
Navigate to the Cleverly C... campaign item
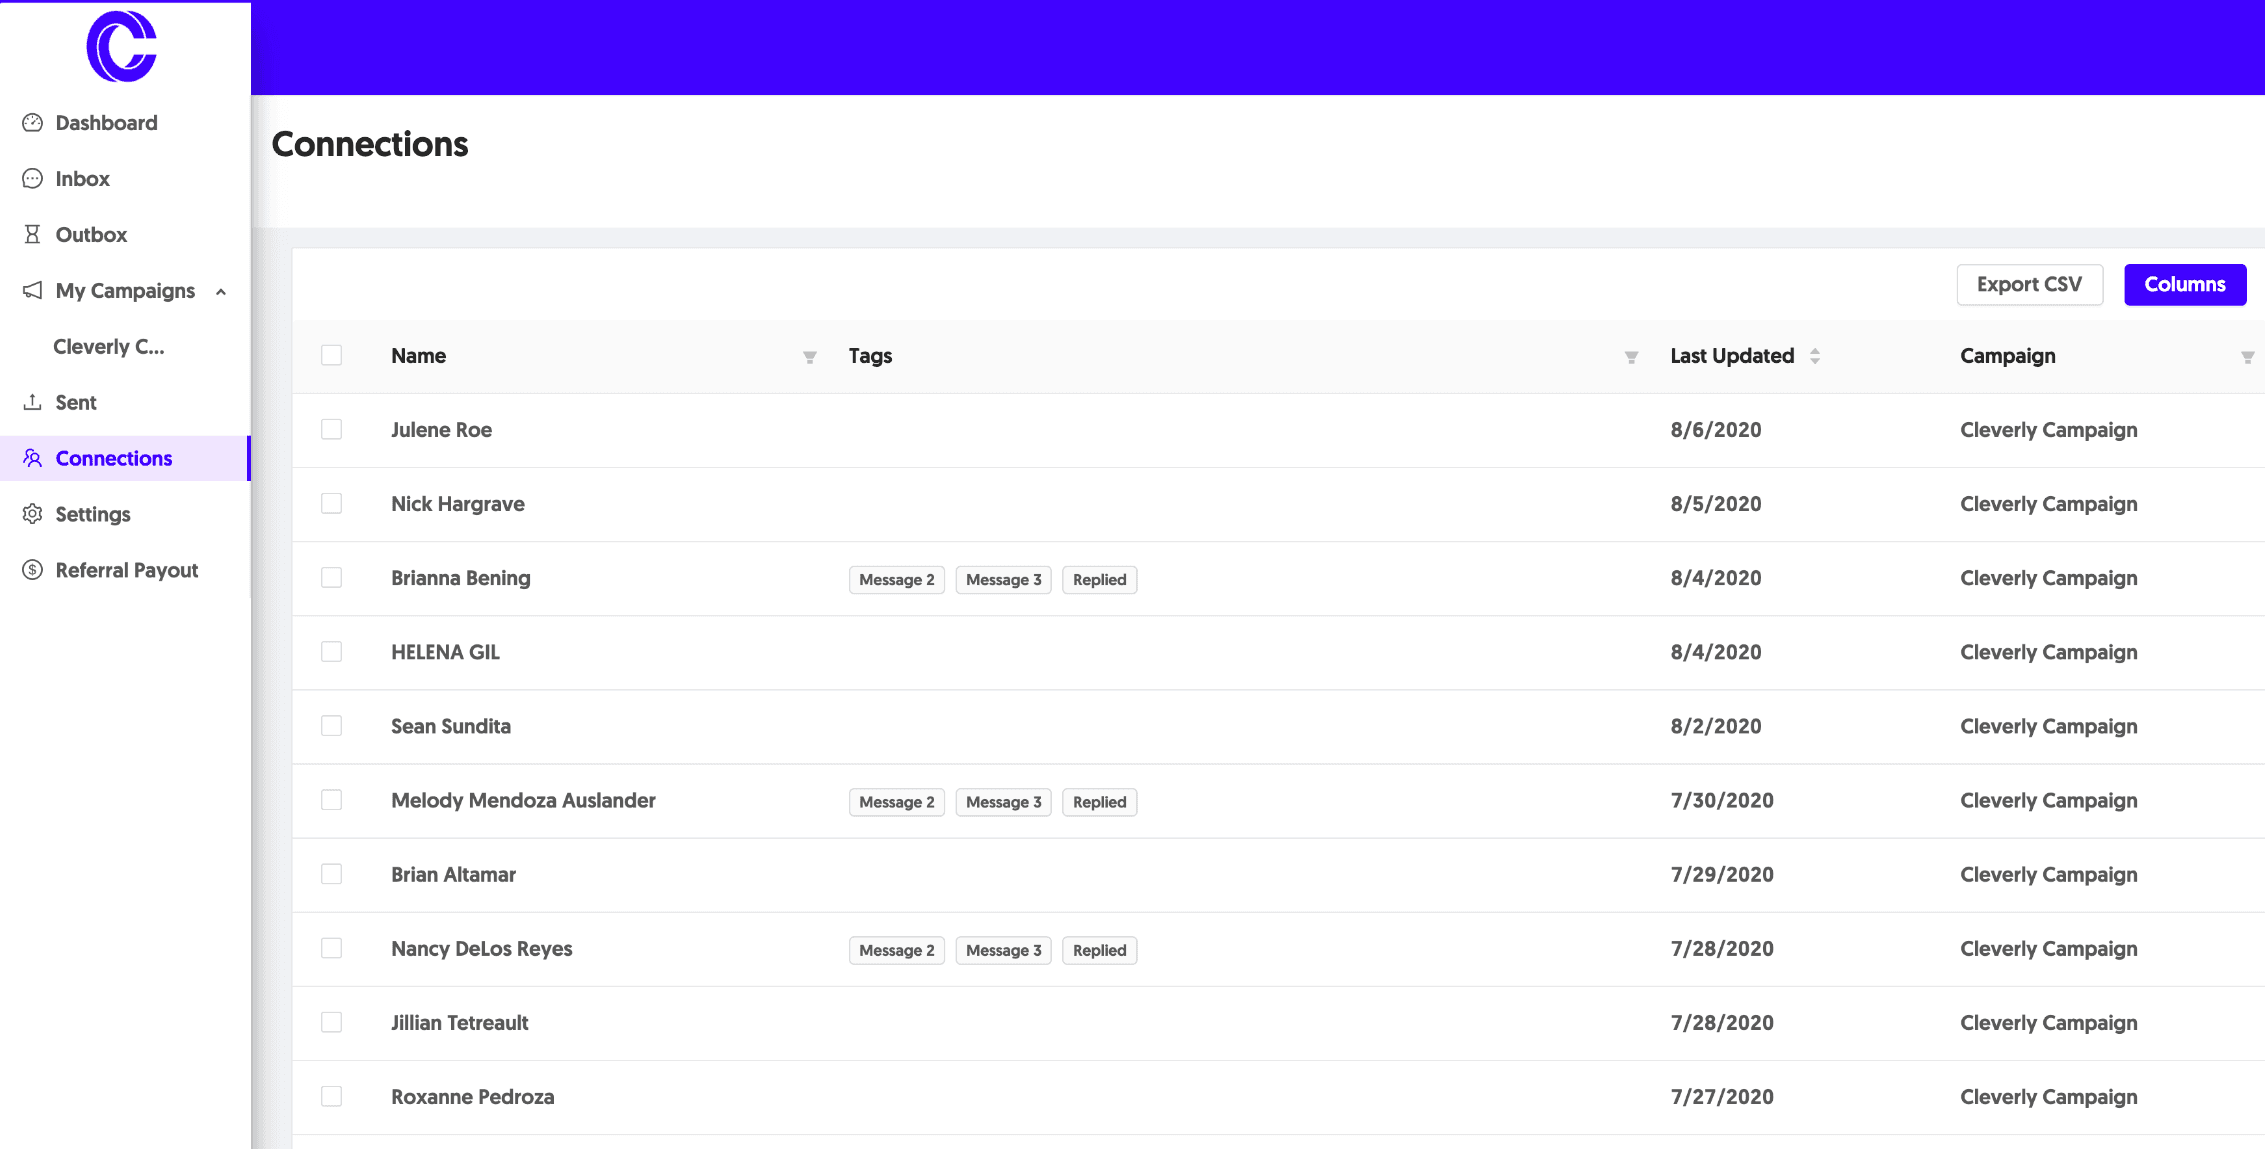108,347
